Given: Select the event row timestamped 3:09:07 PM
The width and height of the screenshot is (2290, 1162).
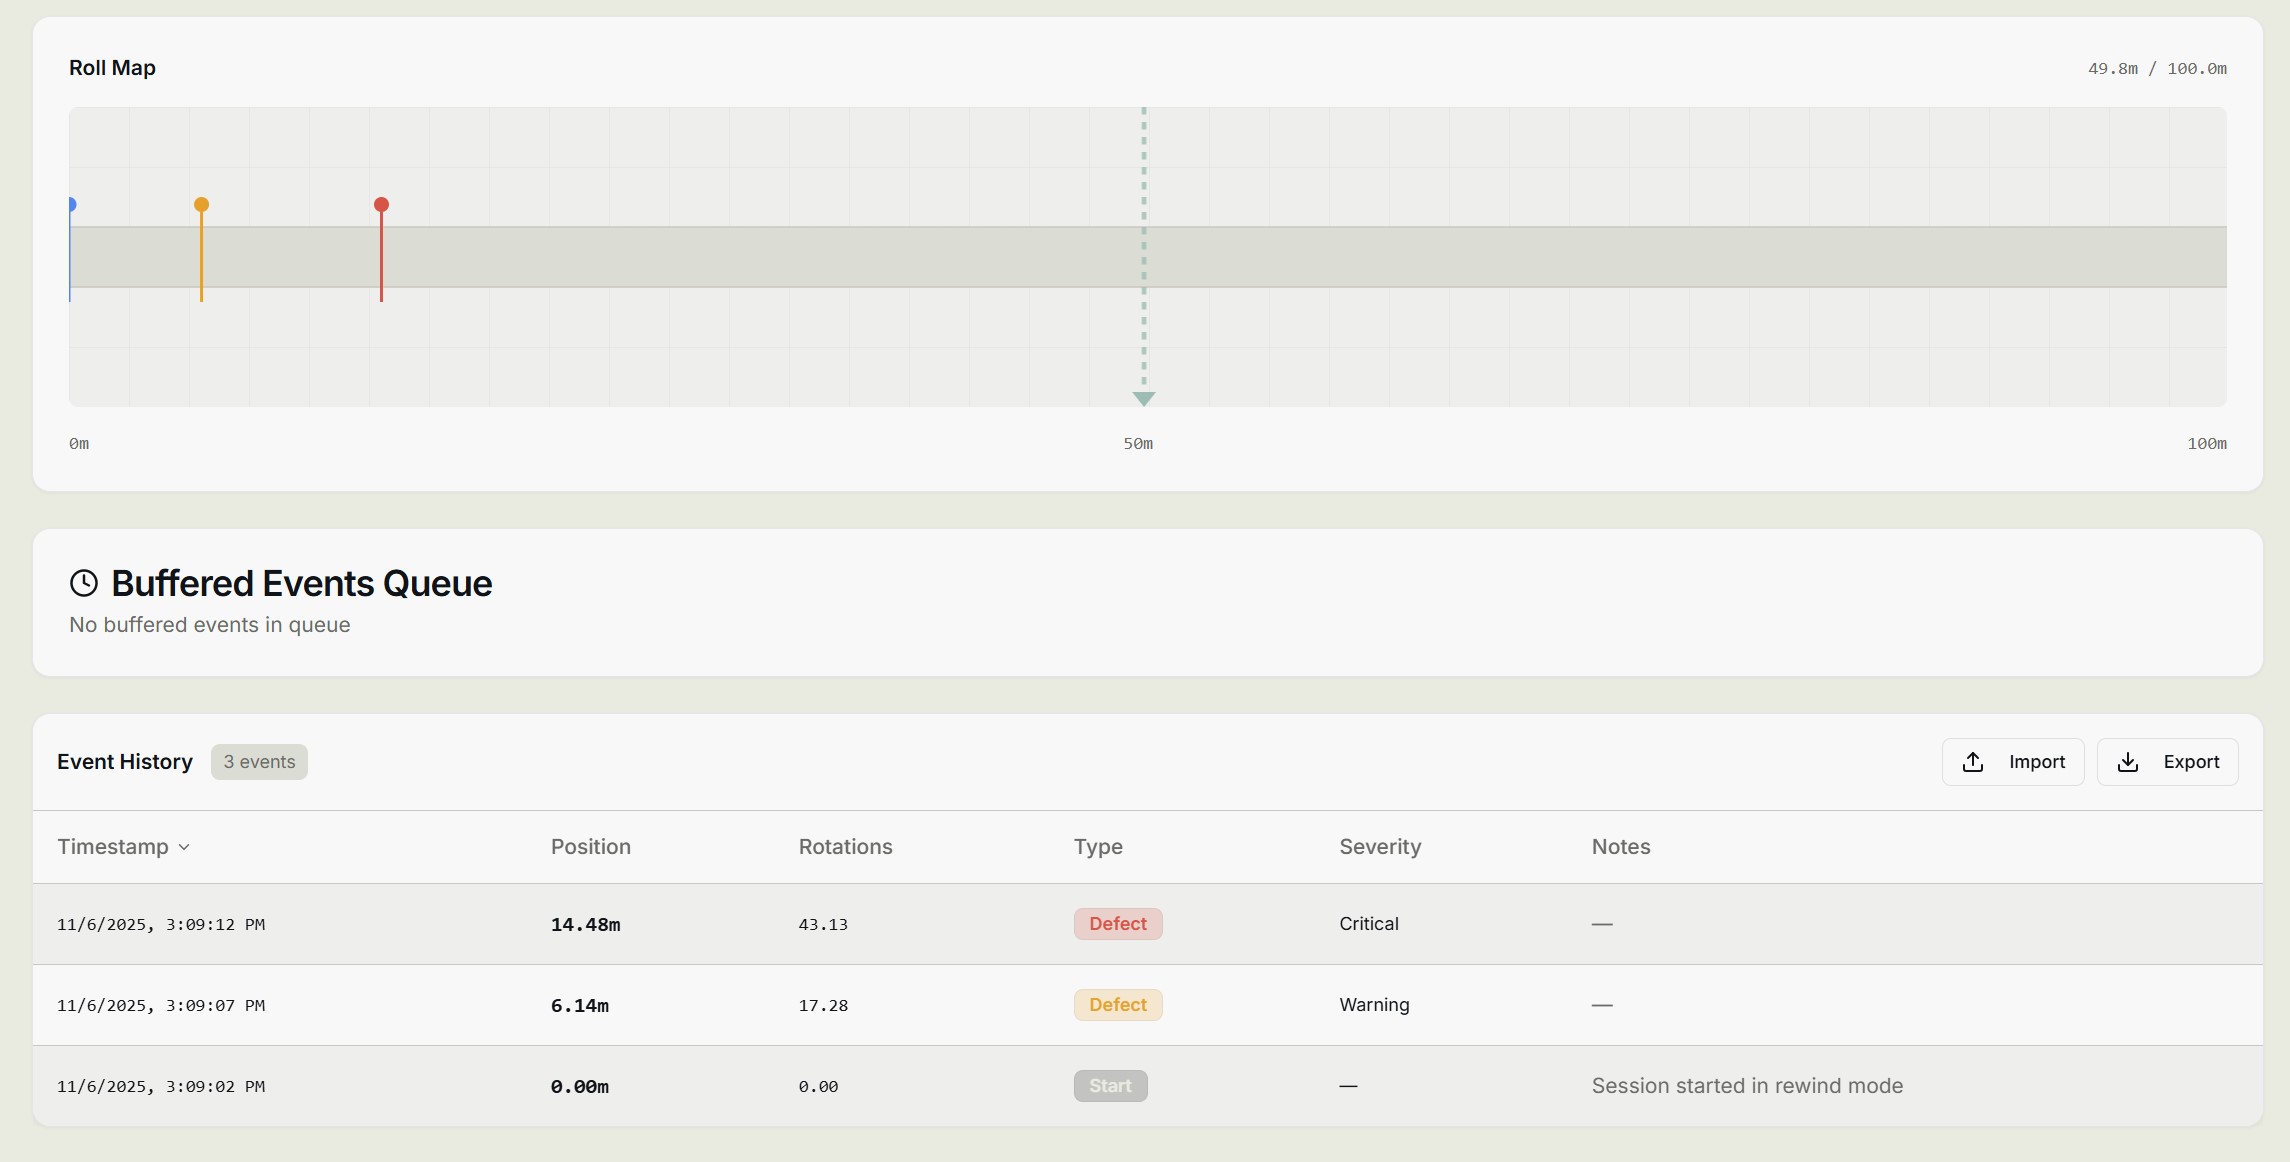Looking at the screenshot, I should 700,1005.
